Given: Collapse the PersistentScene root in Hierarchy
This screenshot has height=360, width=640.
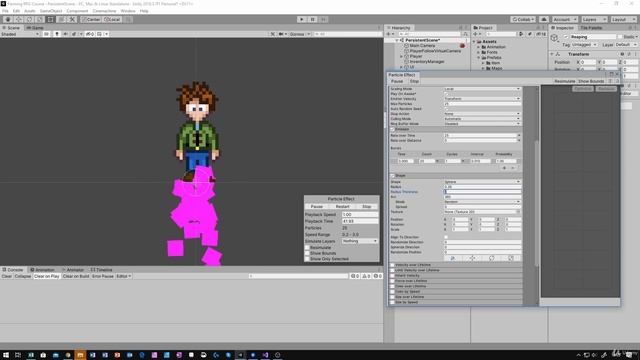Looking at the screenshot, I should 397,40.
